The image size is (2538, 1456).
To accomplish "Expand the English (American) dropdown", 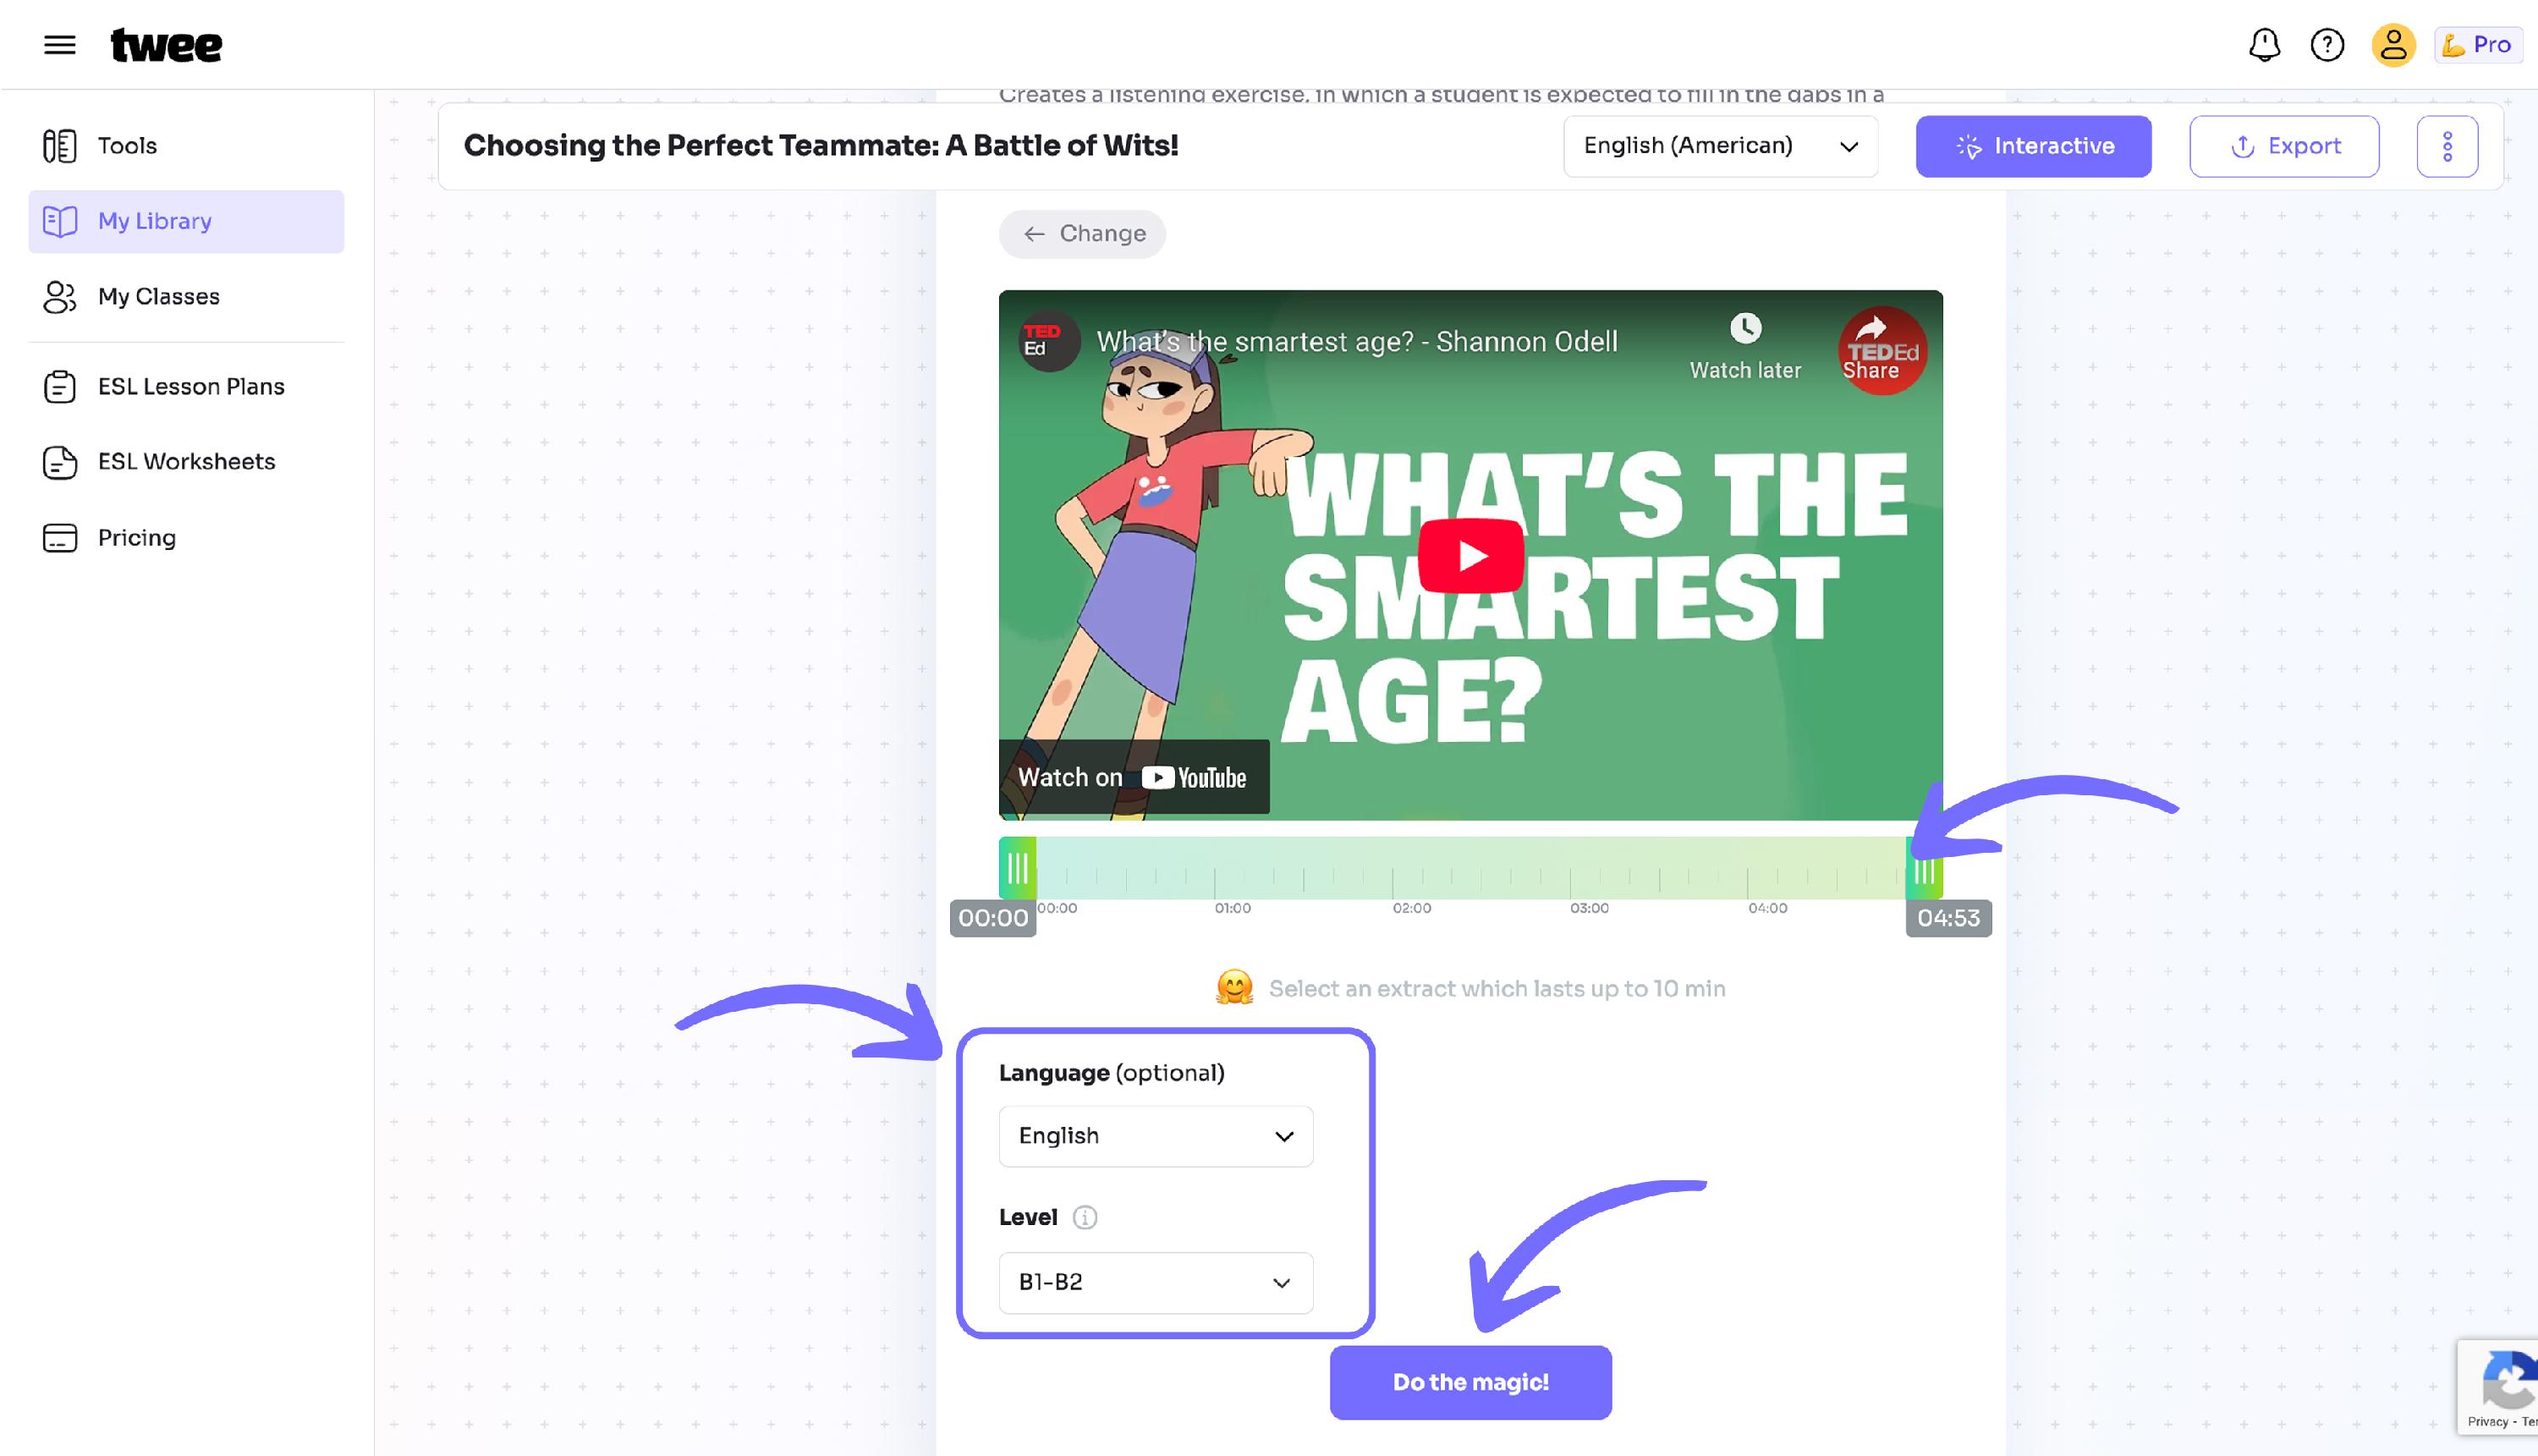I will tap(1720, 146).
